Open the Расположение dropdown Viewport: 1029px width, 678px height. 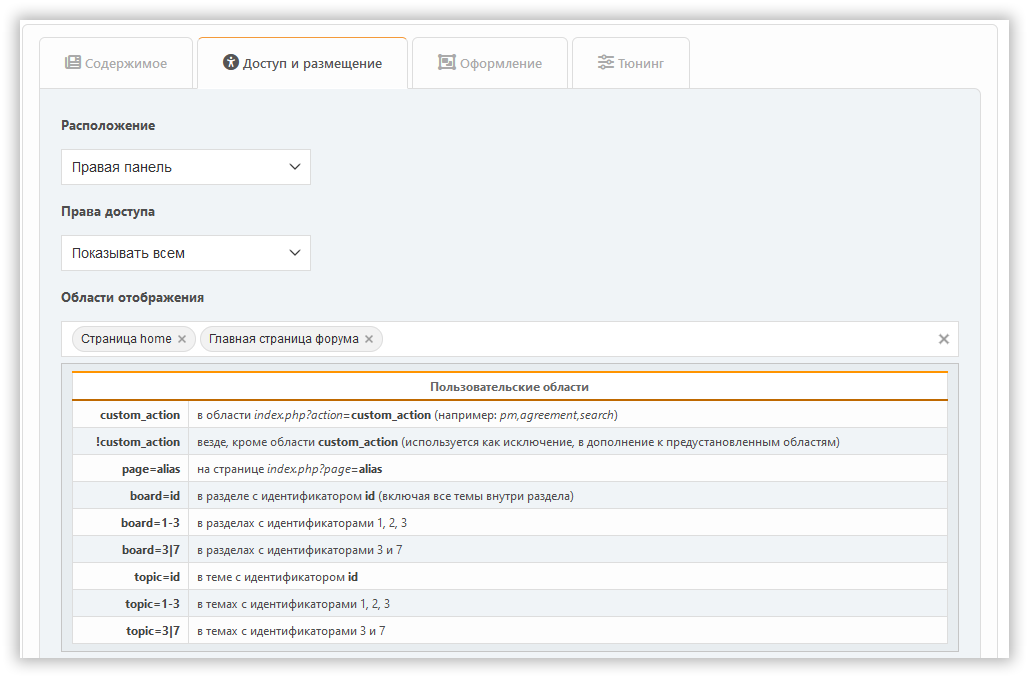(185, 167)
